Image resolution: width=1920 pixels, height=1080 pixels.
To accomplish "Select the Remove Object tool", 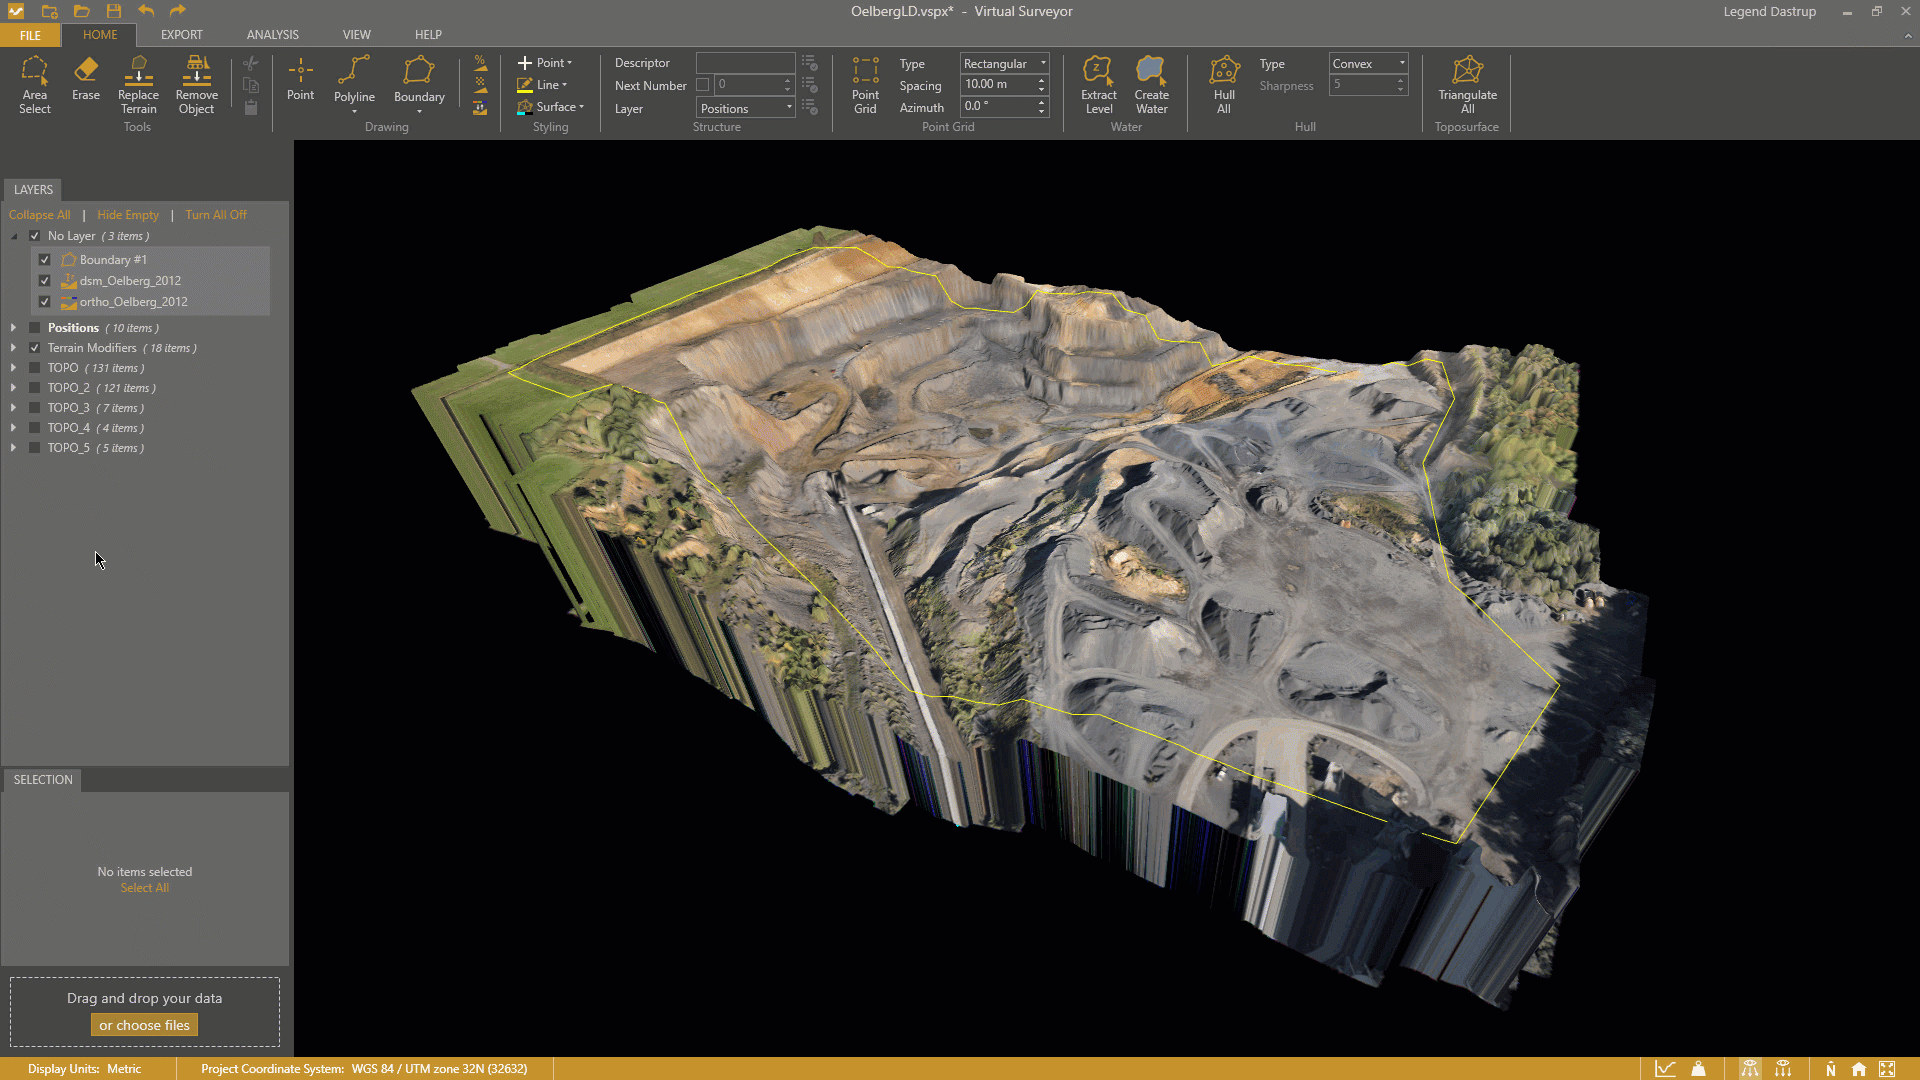I will (196, 85).
